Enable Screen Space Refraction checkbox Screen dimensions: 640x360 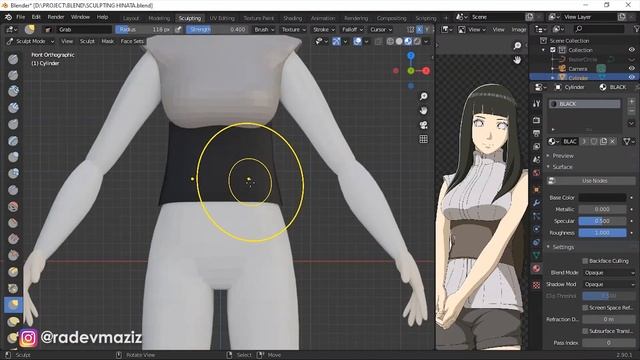(585, 308)
